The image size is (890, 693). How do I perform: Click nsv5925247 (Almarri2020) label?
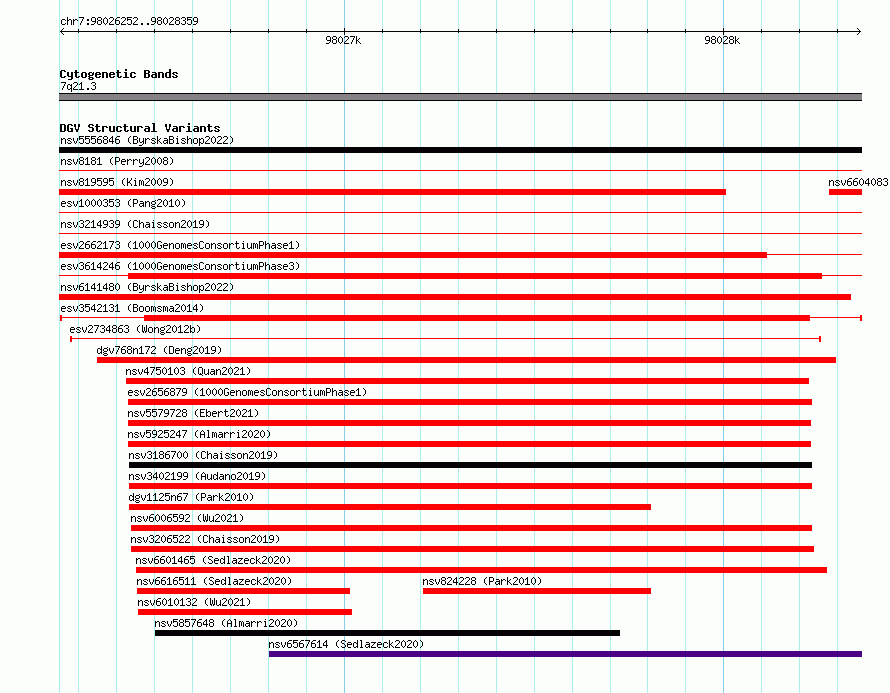(199, 434)
